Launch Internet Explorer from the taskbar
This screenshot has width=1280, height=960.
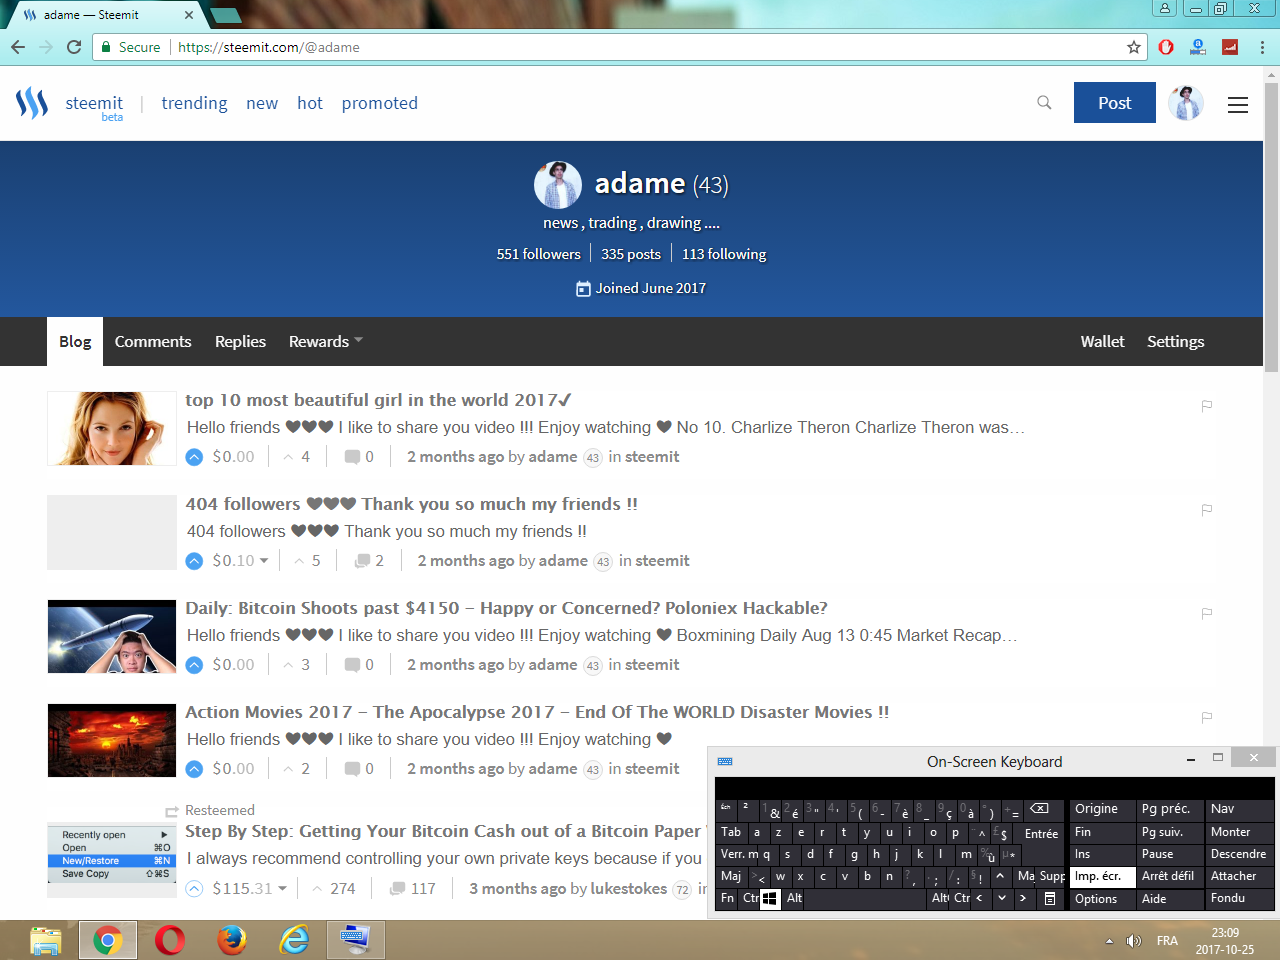coord(294,940)
